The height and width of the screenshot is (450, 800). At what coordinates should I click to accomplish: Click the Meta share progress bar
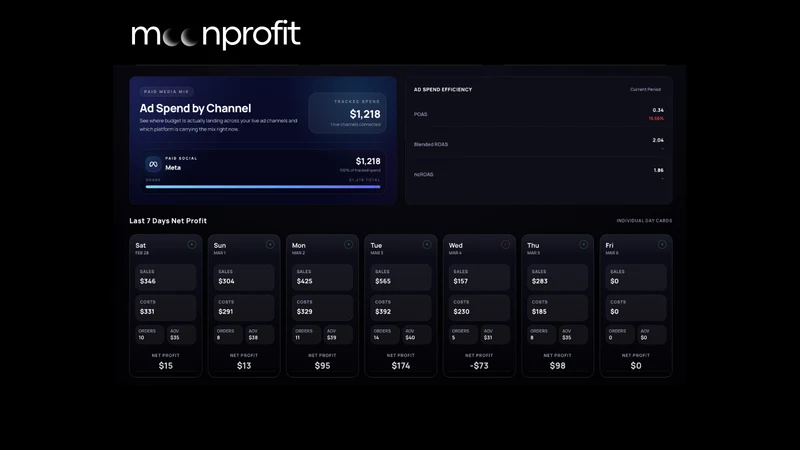[263, 187]
